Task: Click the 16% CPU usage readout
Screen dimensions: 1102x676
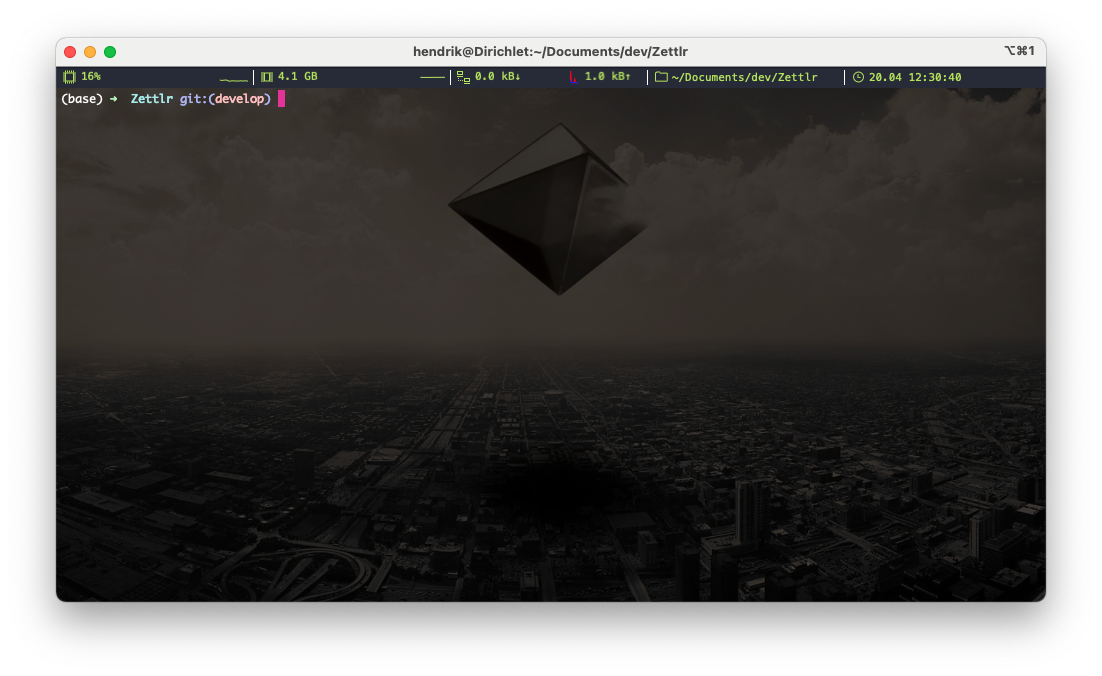Action: click(91, 77)
